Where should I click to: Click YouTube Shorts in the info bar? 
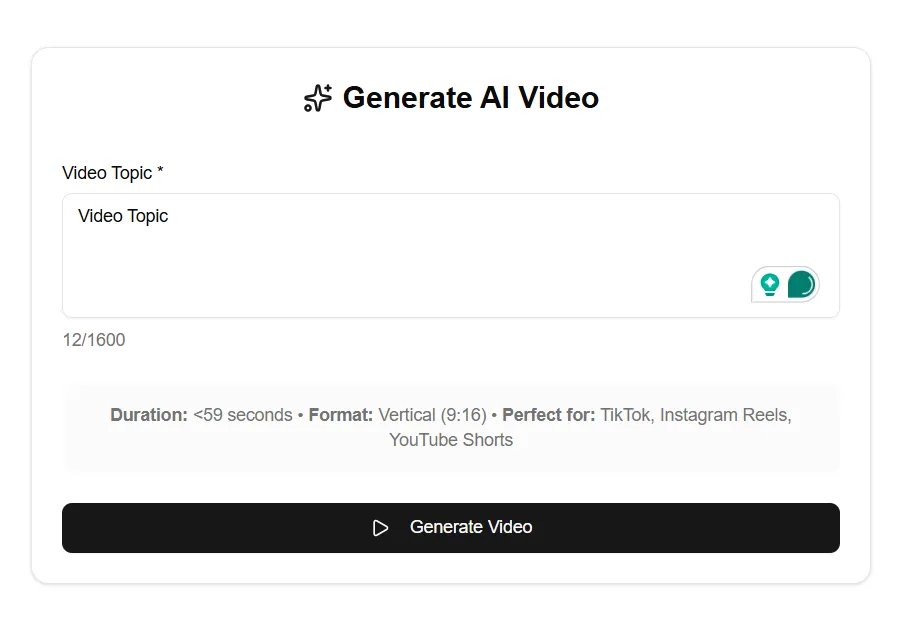450,439
